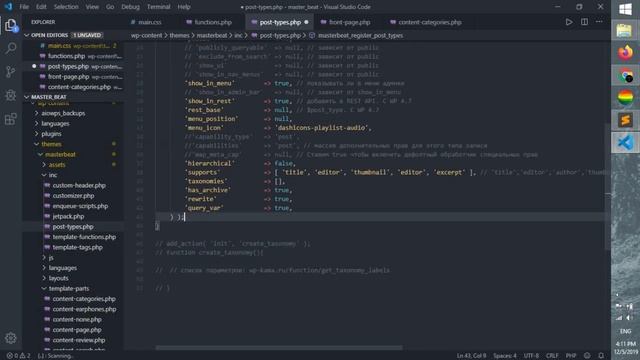
Task: Click the Run play icon in editor toolbar
Action: coord(569,22)
